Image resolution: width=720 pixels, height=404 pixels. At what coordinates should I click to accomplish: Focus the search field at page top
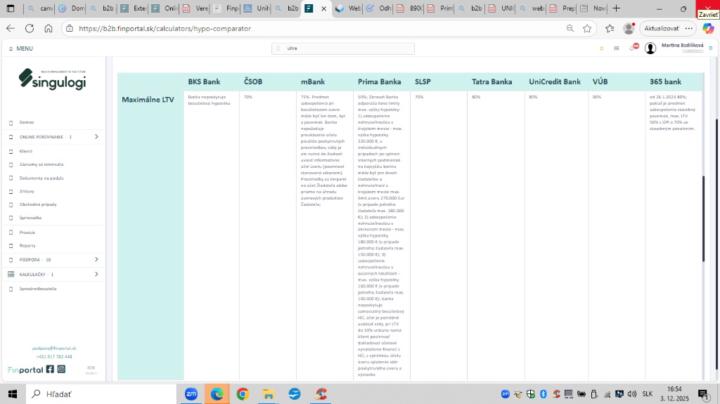click(x=343, y=48)
